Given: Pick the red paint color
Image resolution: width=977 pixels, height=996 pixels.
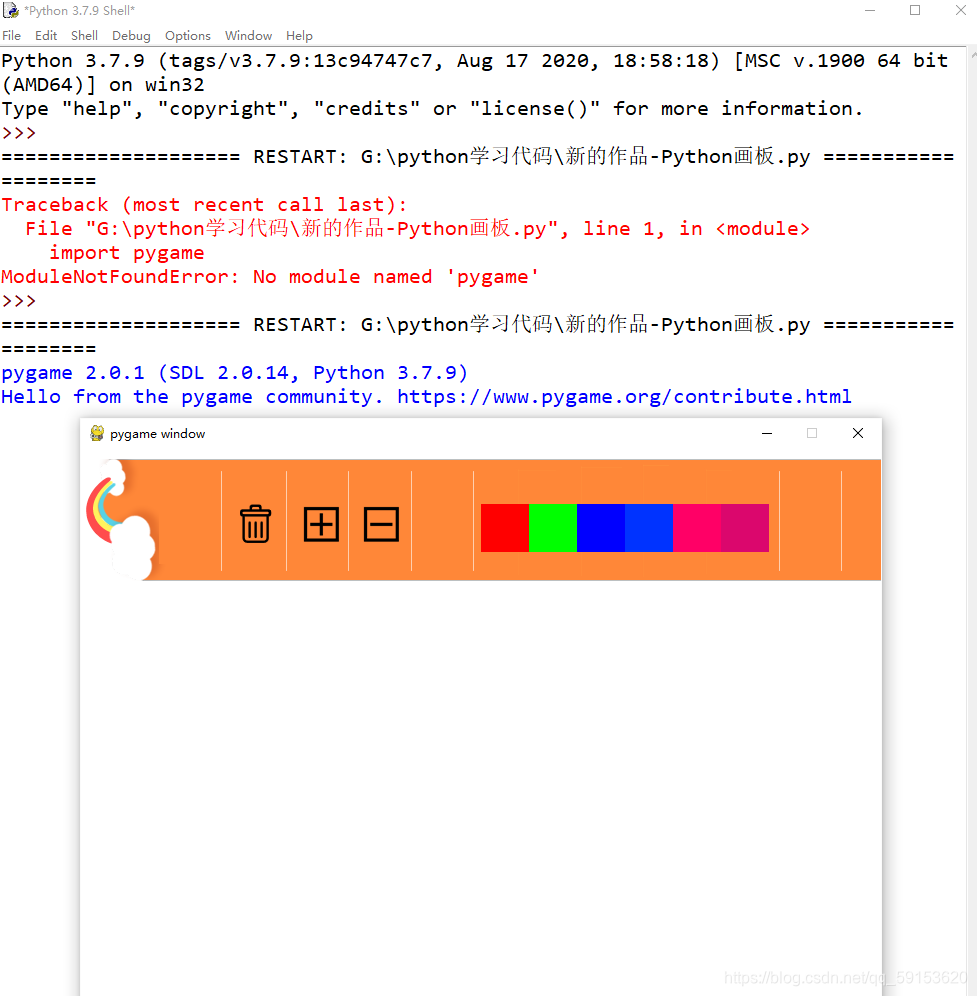Looking at the screenshot, I should point(504,528).
